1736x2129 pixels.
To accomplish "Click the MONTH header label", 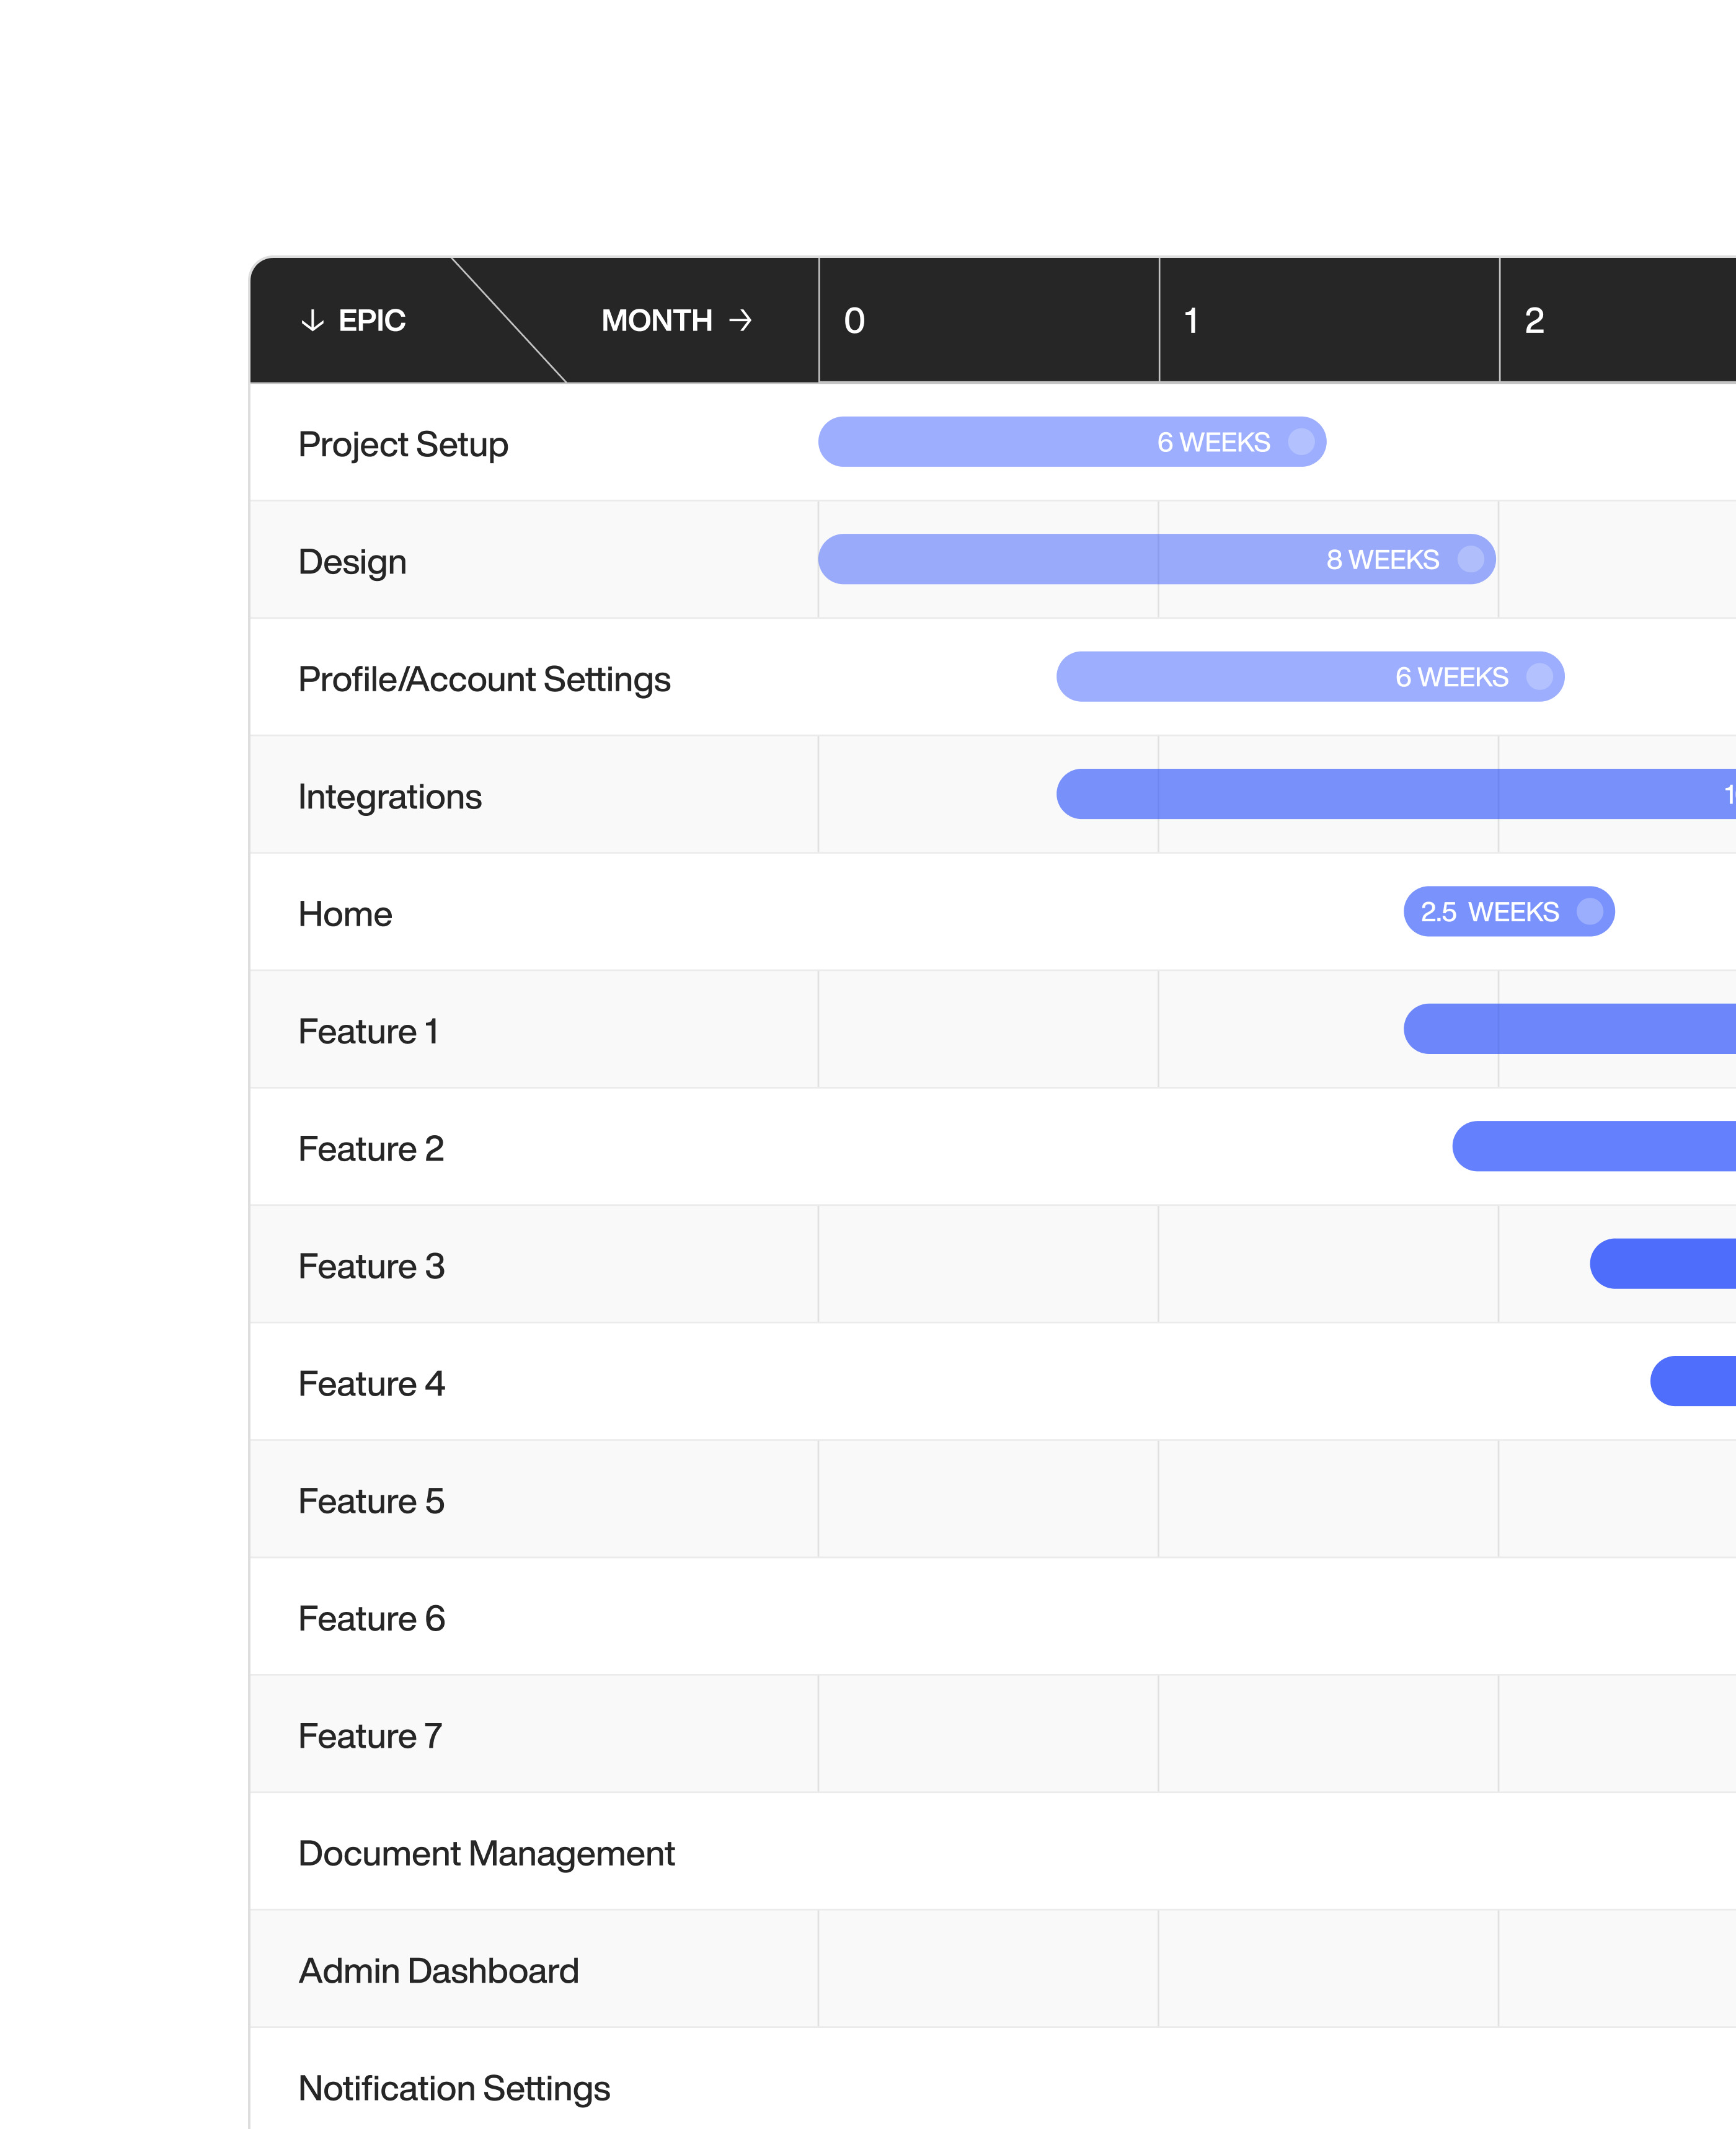I will coord(656,320).
